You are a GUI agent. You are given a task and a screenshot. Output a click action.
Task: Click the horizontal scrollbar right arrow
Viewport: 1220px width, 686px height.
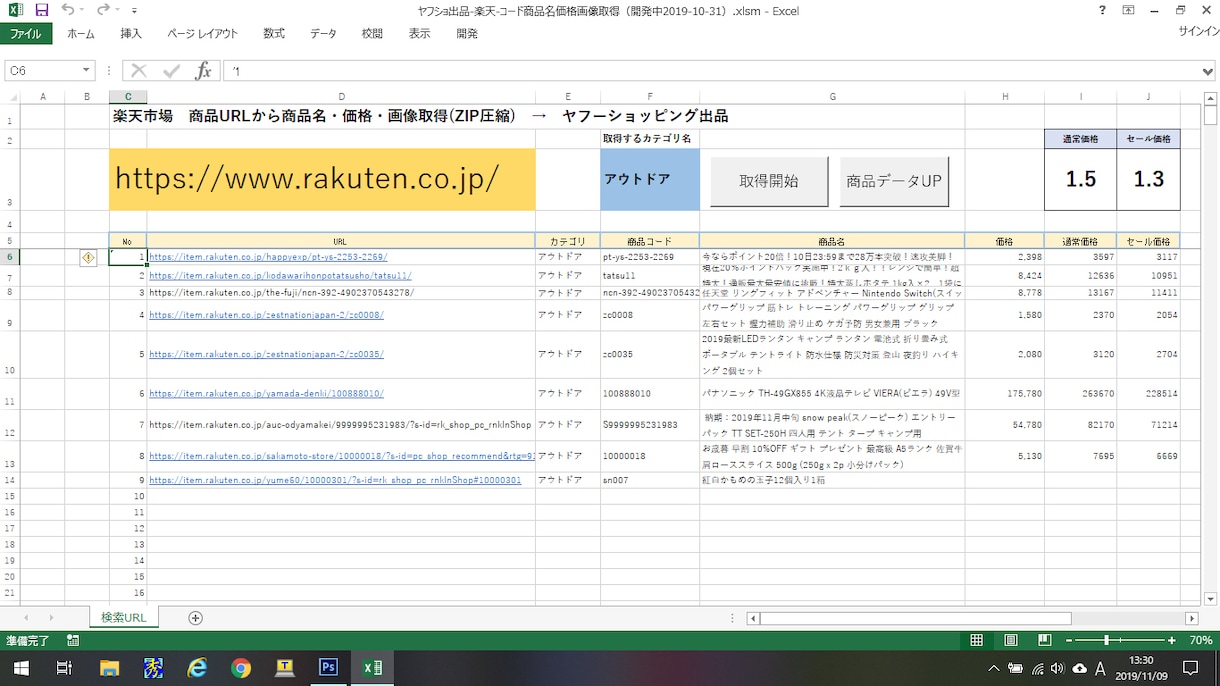(x=1191, y=619)
